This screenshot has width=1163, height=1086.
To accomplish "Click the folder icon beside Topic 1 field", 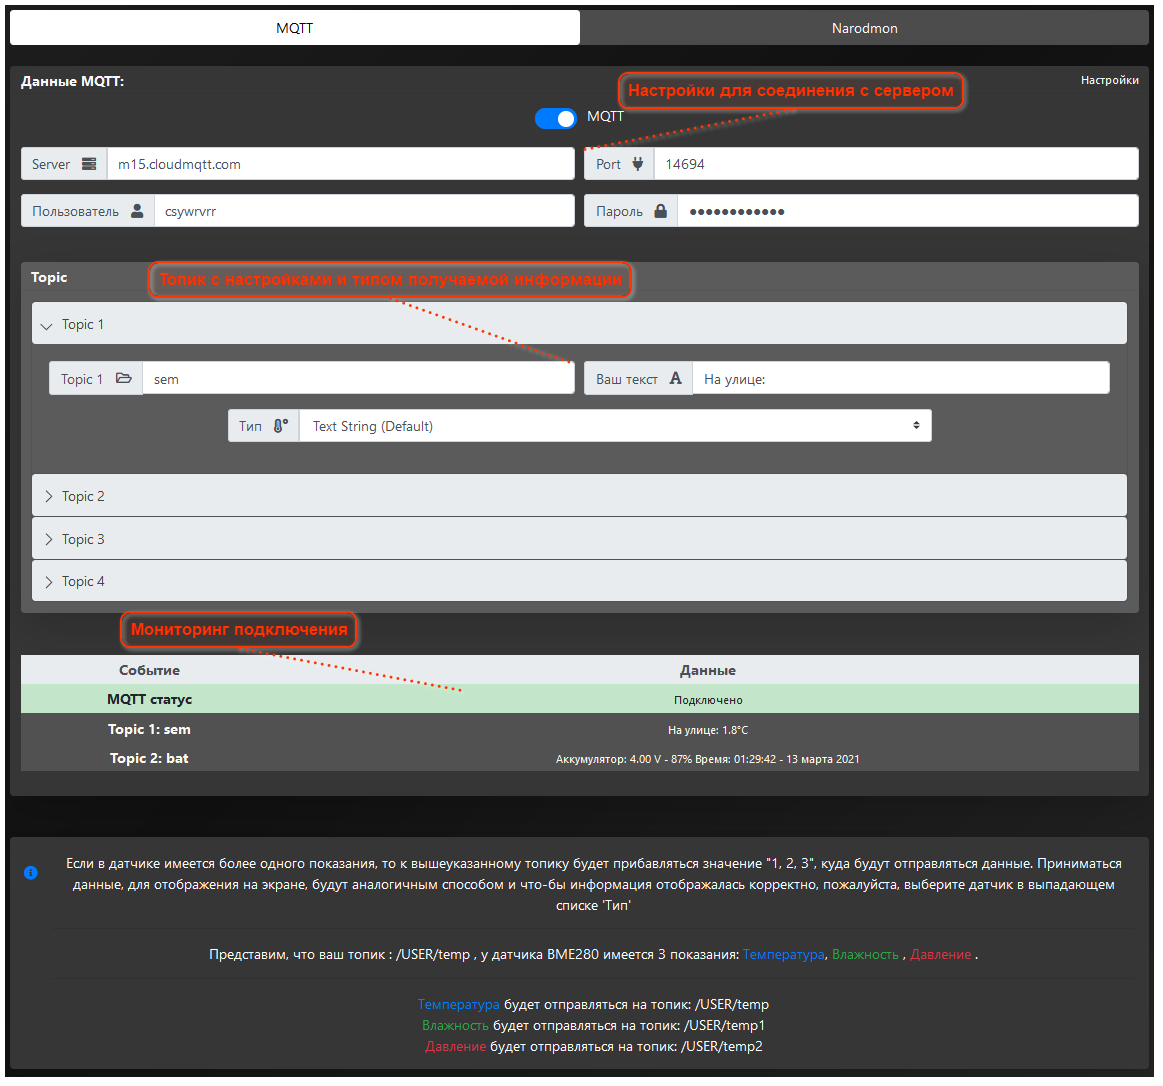I will [124, 379].
